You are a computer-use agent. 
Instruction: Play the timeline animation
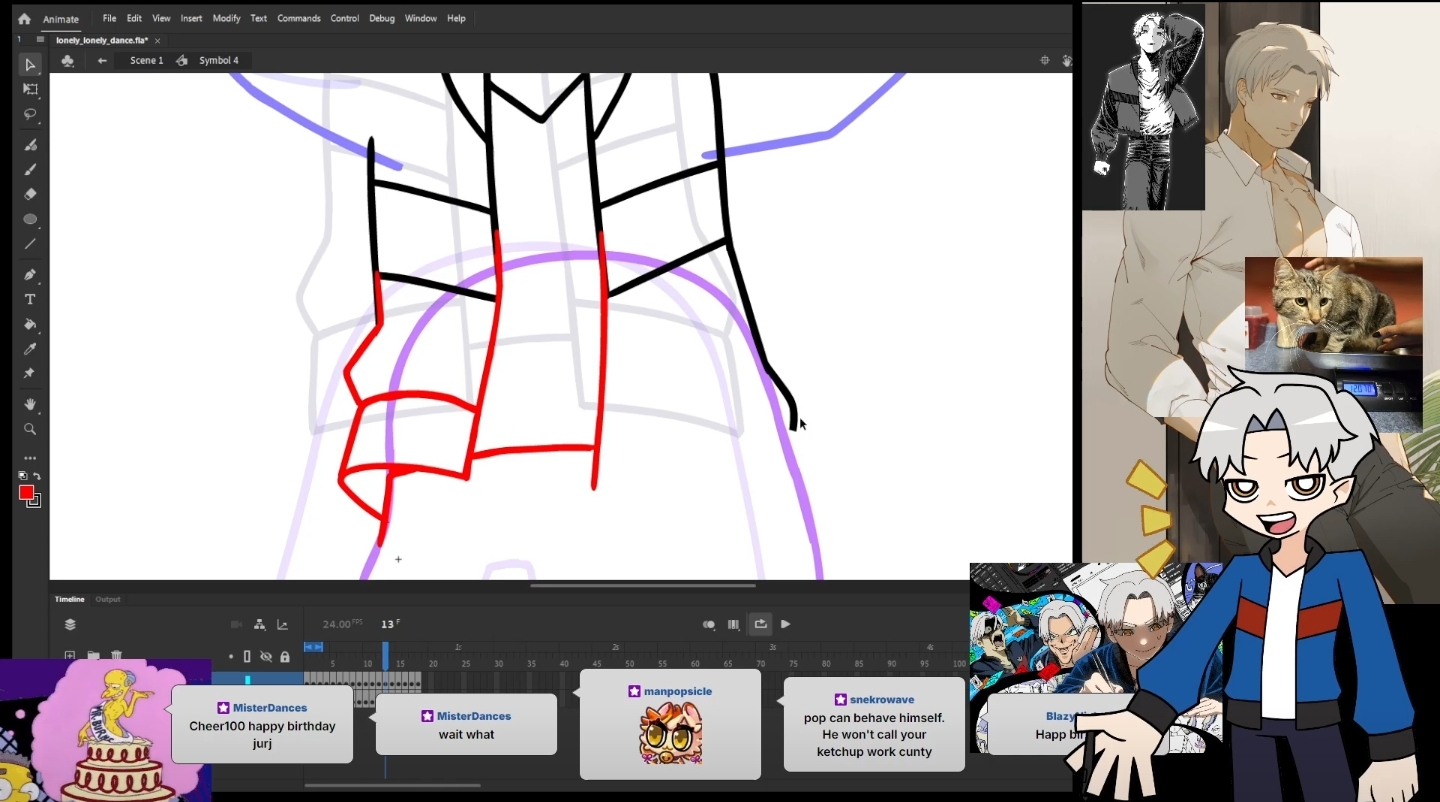(786, 624)
